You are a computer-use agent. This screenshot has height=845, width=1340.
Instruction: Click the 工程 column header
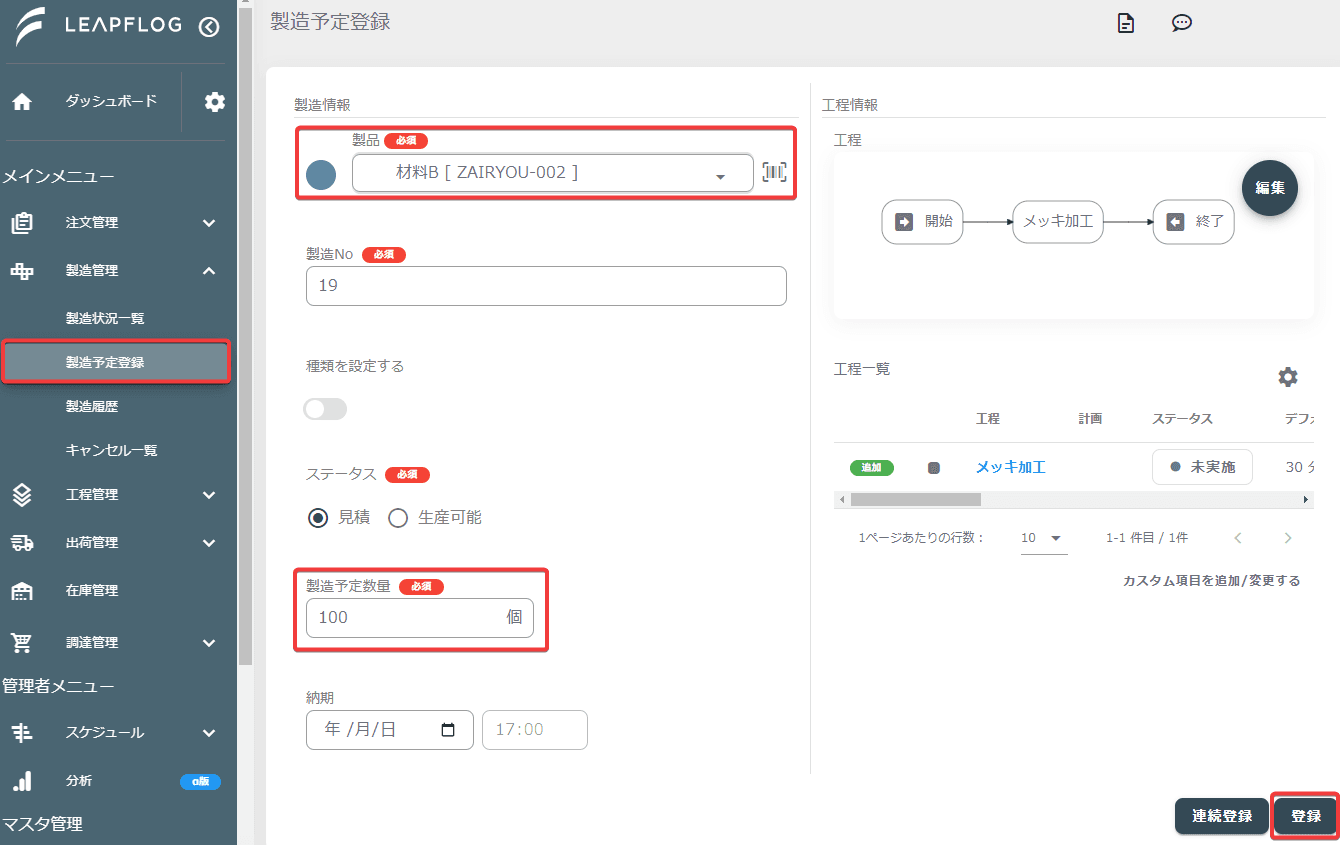(987, 419)
